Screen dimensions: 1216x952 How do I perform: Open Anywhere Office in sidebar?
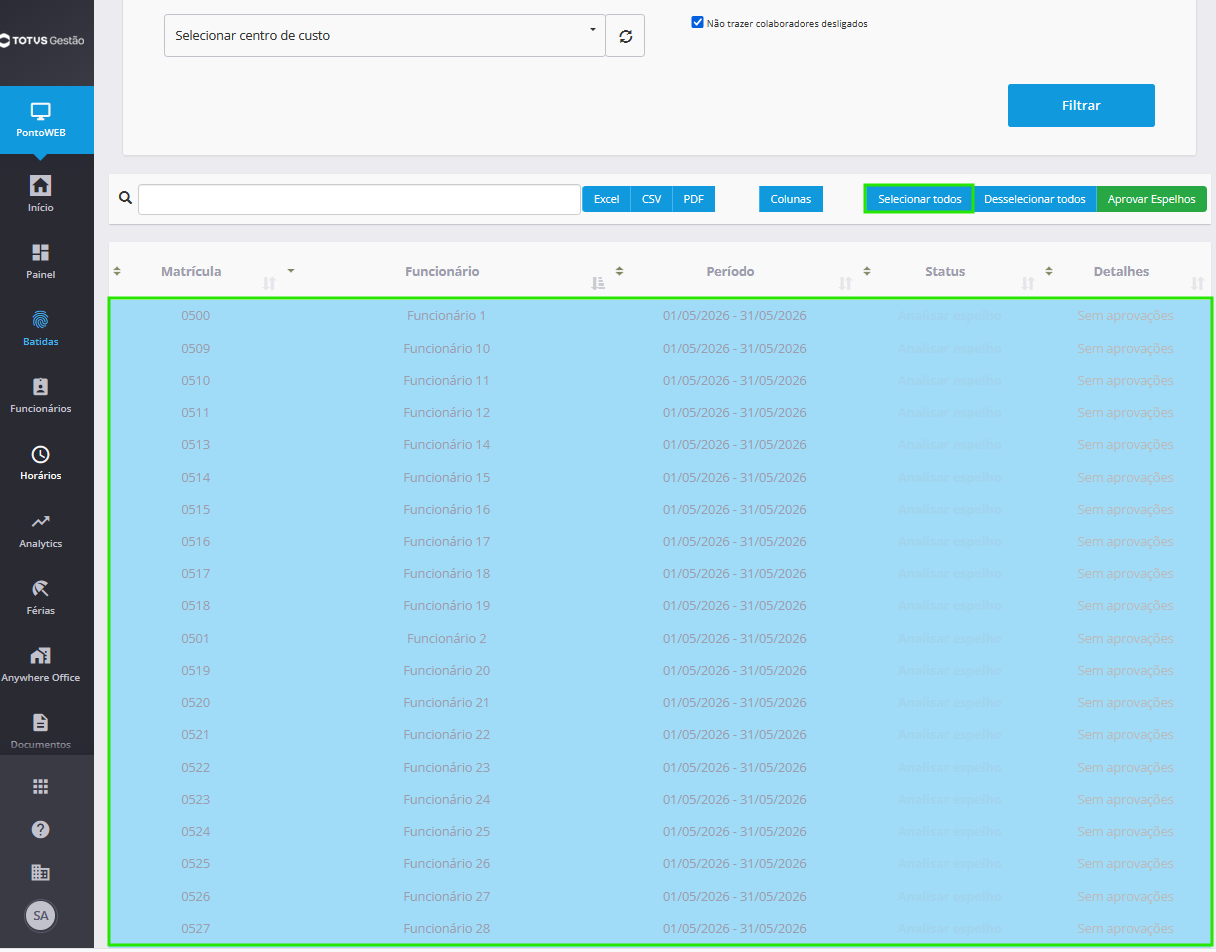pyautogui.click(x=41, y=664)
